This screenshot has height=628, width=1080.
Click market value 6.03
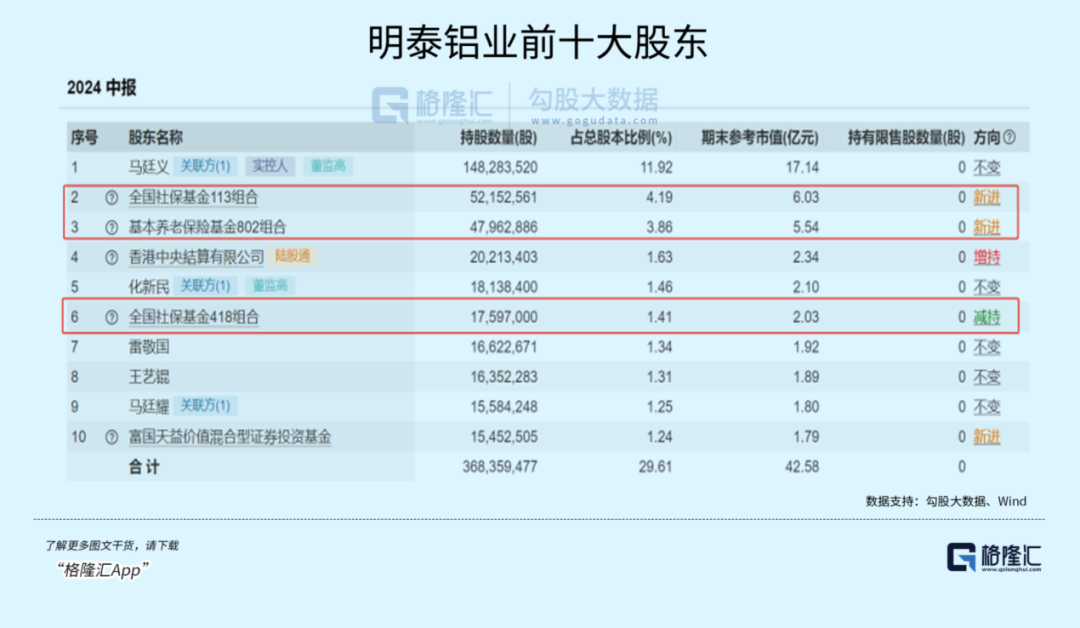pyautogui.click(x=806, y=198)
